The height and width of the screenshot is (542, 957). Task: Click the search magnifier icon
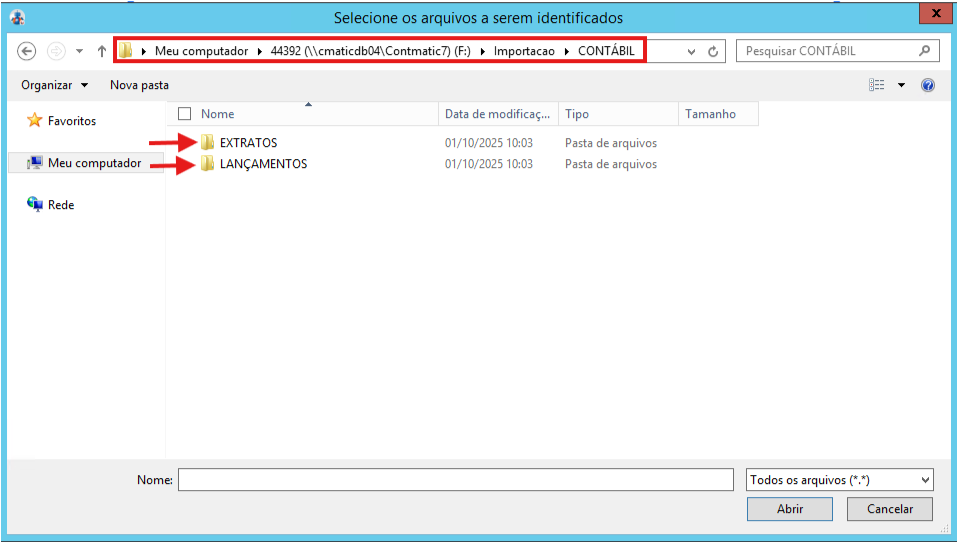pyautogui.click(x=925, y=51)
